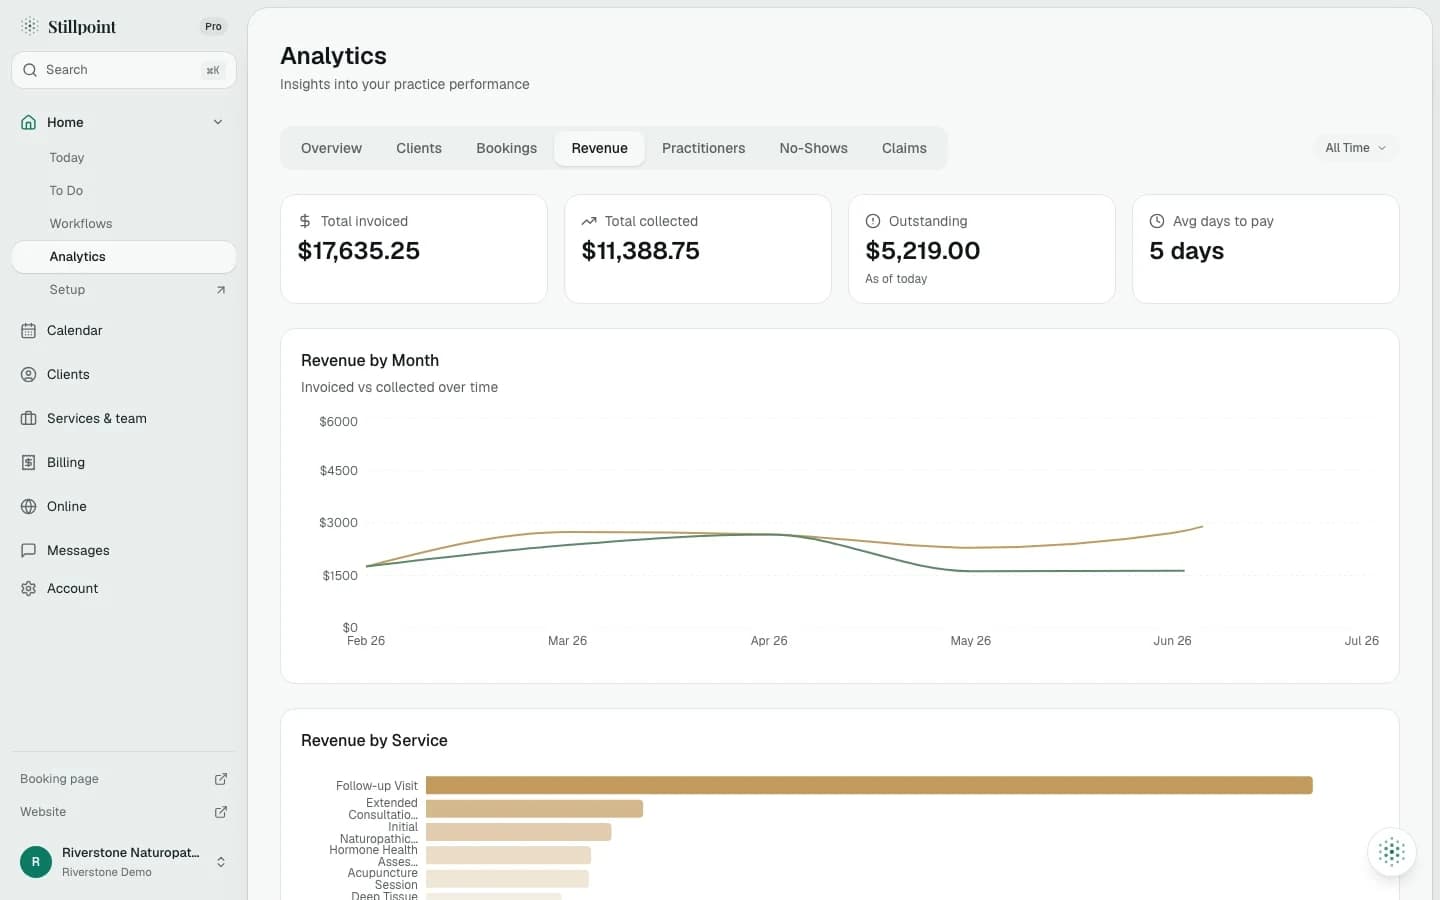Click the Search input field

(x=124, y=70)
